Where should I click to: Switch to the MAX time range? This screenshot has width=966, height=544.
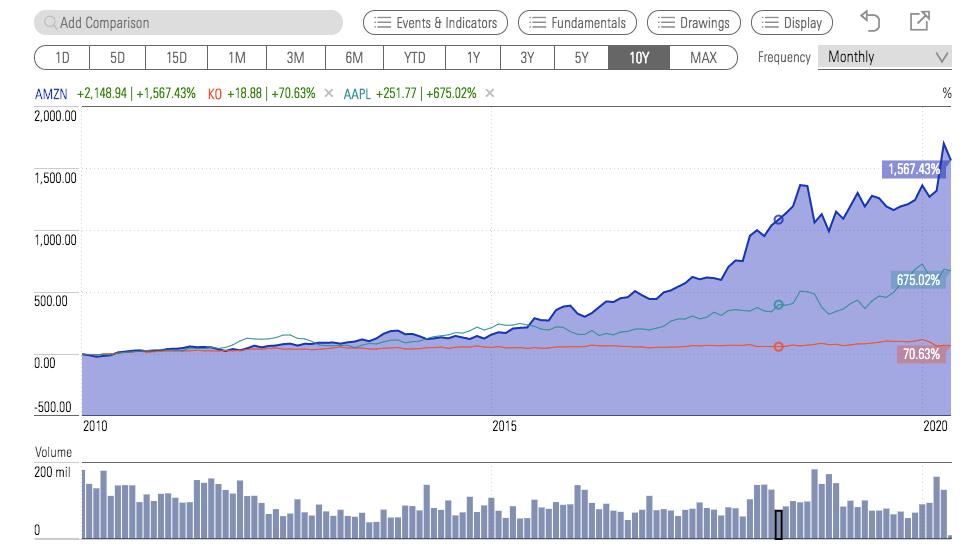click(x=703, y=57)
